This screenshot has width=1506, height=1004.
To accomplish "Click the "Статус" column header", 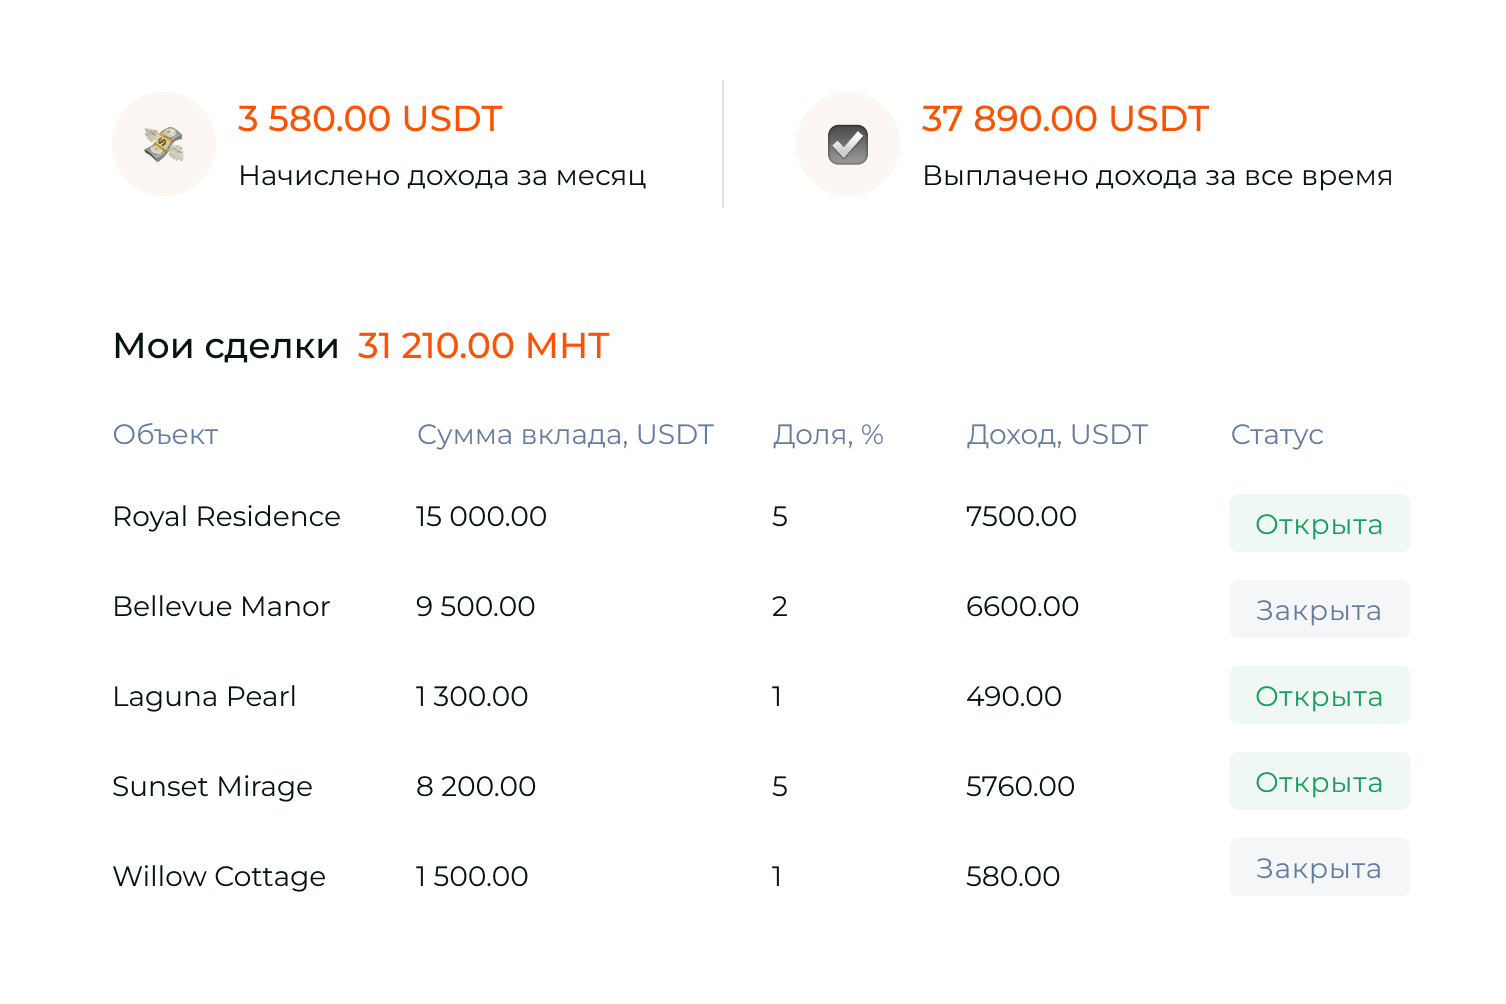I will pyautogui.click(x=1276, y=434).
